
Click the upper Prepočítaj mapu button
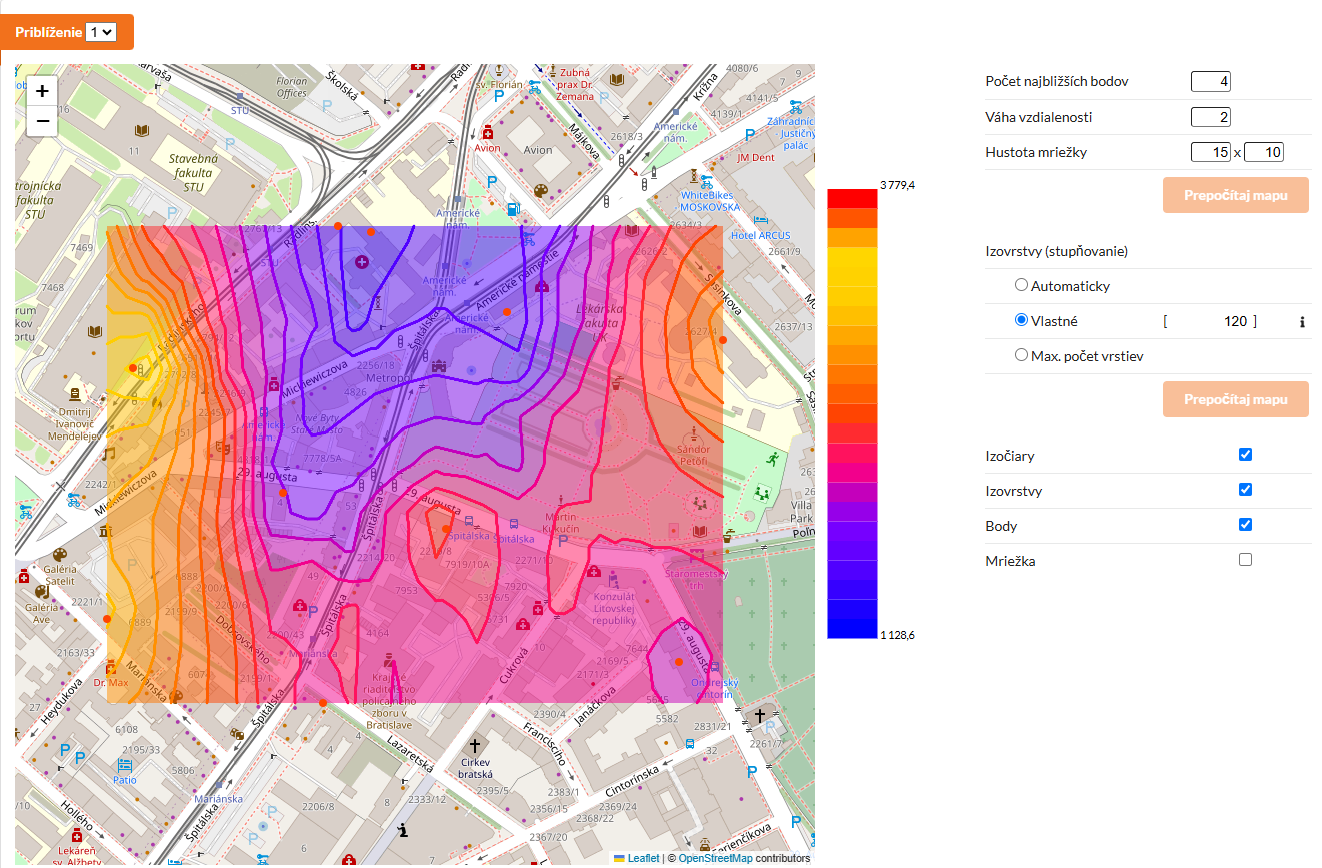click(1235, 195)
